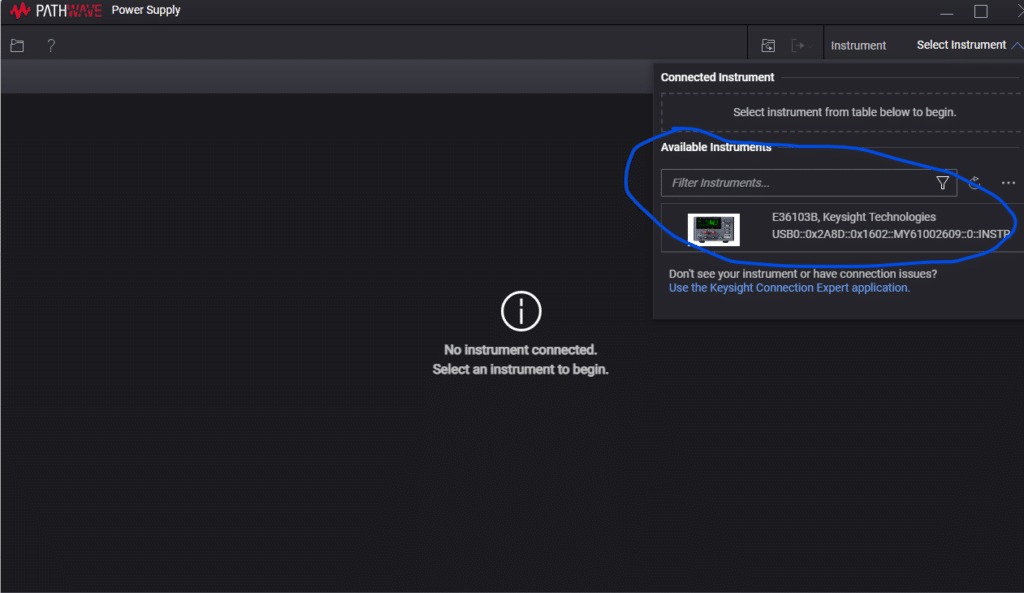Minimize the PathWave Power Supply window
The height and width of the screenshot is (593, 1024).
pyautogui.click(x=946, y=12)
